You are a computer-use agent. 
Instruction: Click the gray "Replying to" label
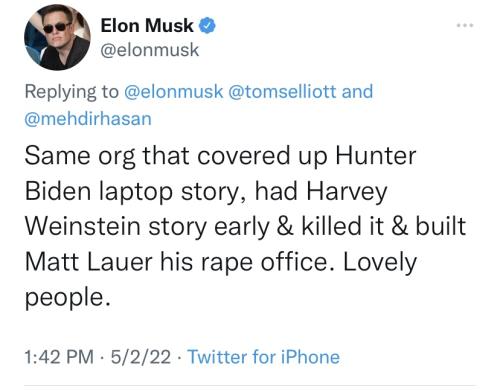(71, 92)
